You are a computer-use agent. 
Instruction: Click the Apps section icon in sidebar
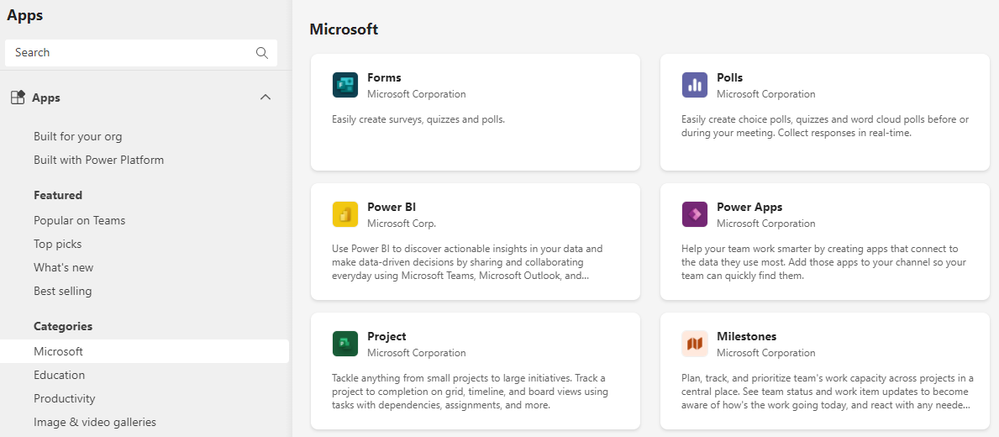pos(18,98)
